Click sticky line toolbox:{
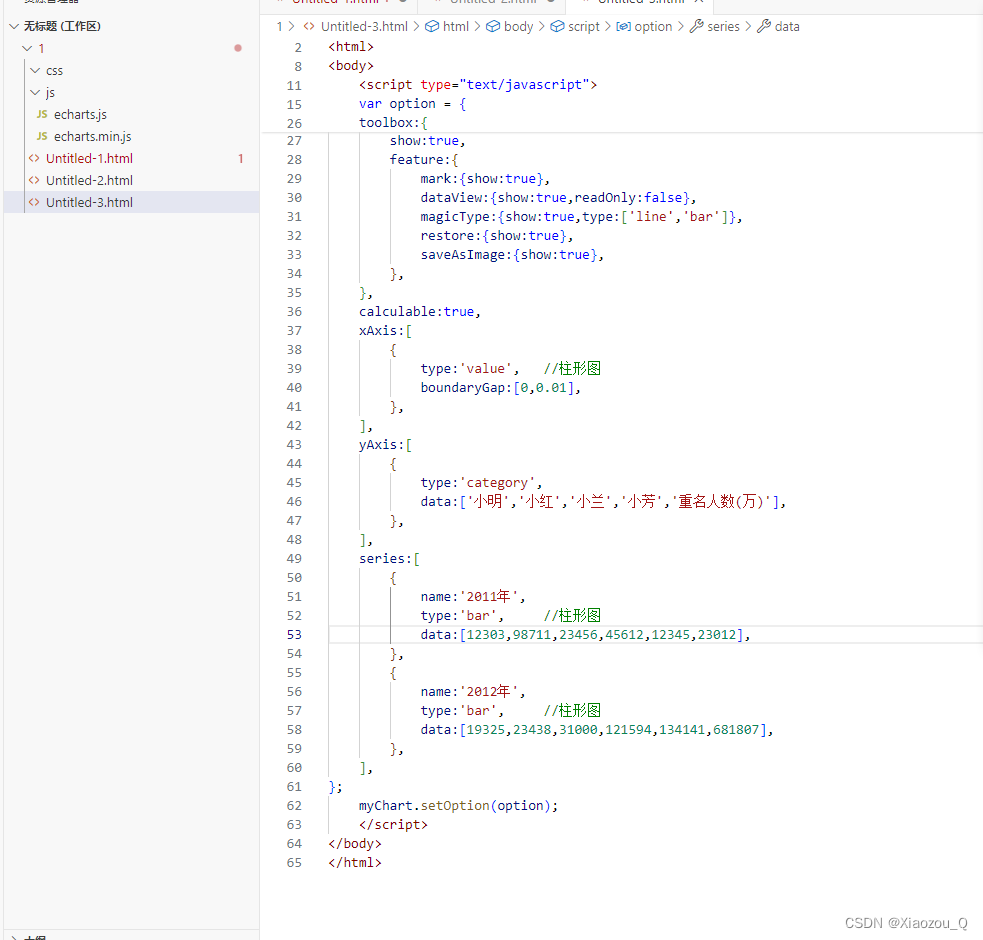Image resolution: width=983 pixels, height=940 pixels. [393, 122]
